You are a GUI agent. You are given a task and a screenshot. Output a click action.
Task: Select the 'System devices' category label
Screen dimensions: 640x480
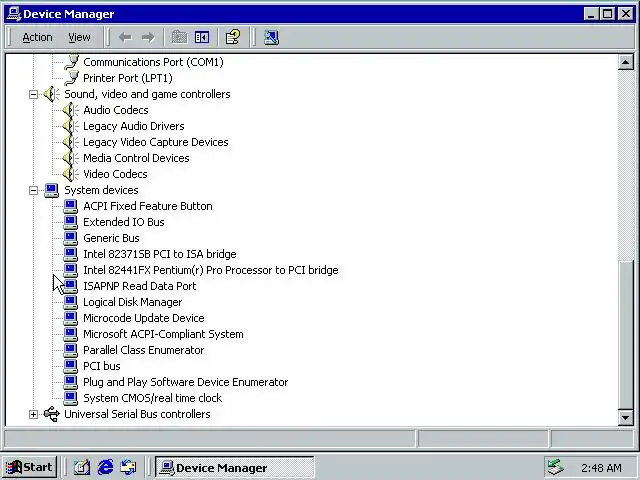pos(101,190)
